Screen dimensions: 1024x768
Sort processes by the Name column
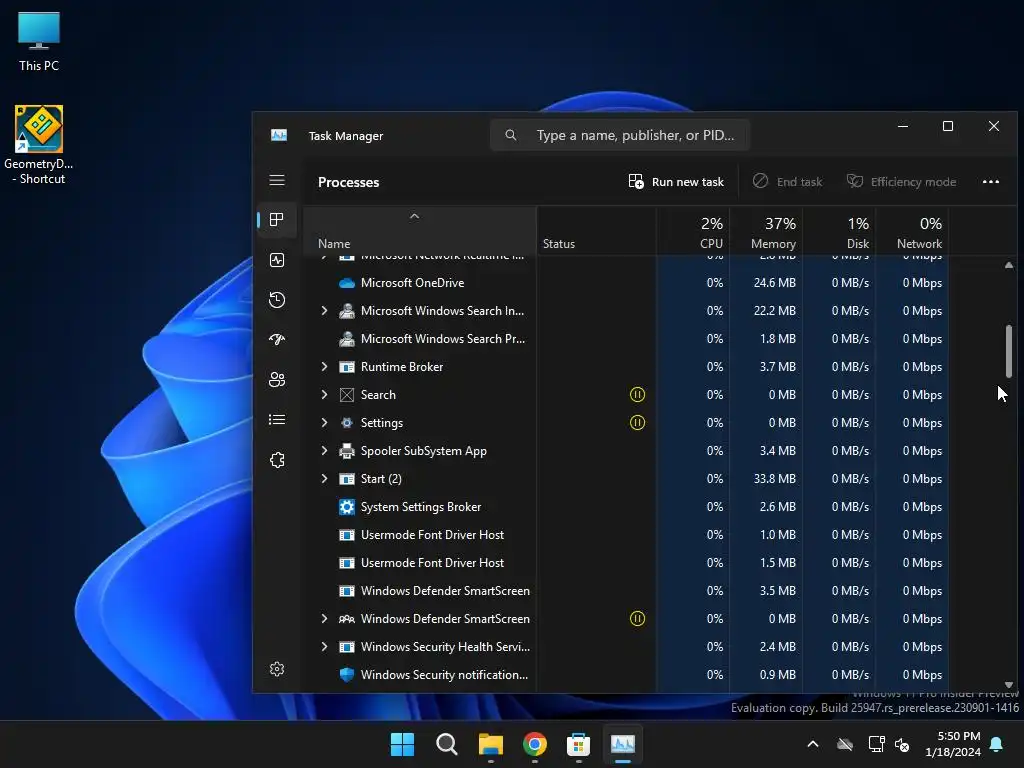419,231
